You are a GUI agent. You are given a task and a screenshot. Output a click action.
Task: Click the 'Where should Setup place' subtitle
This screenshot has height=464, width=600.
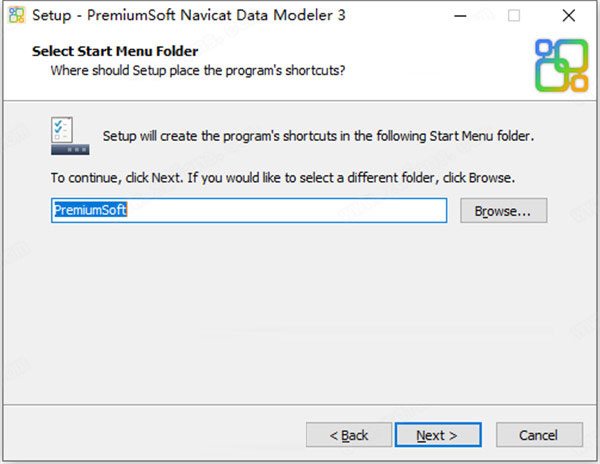[198, 70]
